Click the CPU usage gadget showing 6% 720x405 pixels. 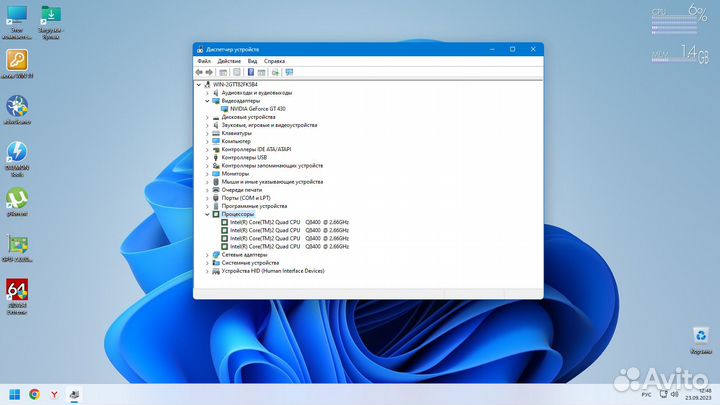(x=680, y=19)
